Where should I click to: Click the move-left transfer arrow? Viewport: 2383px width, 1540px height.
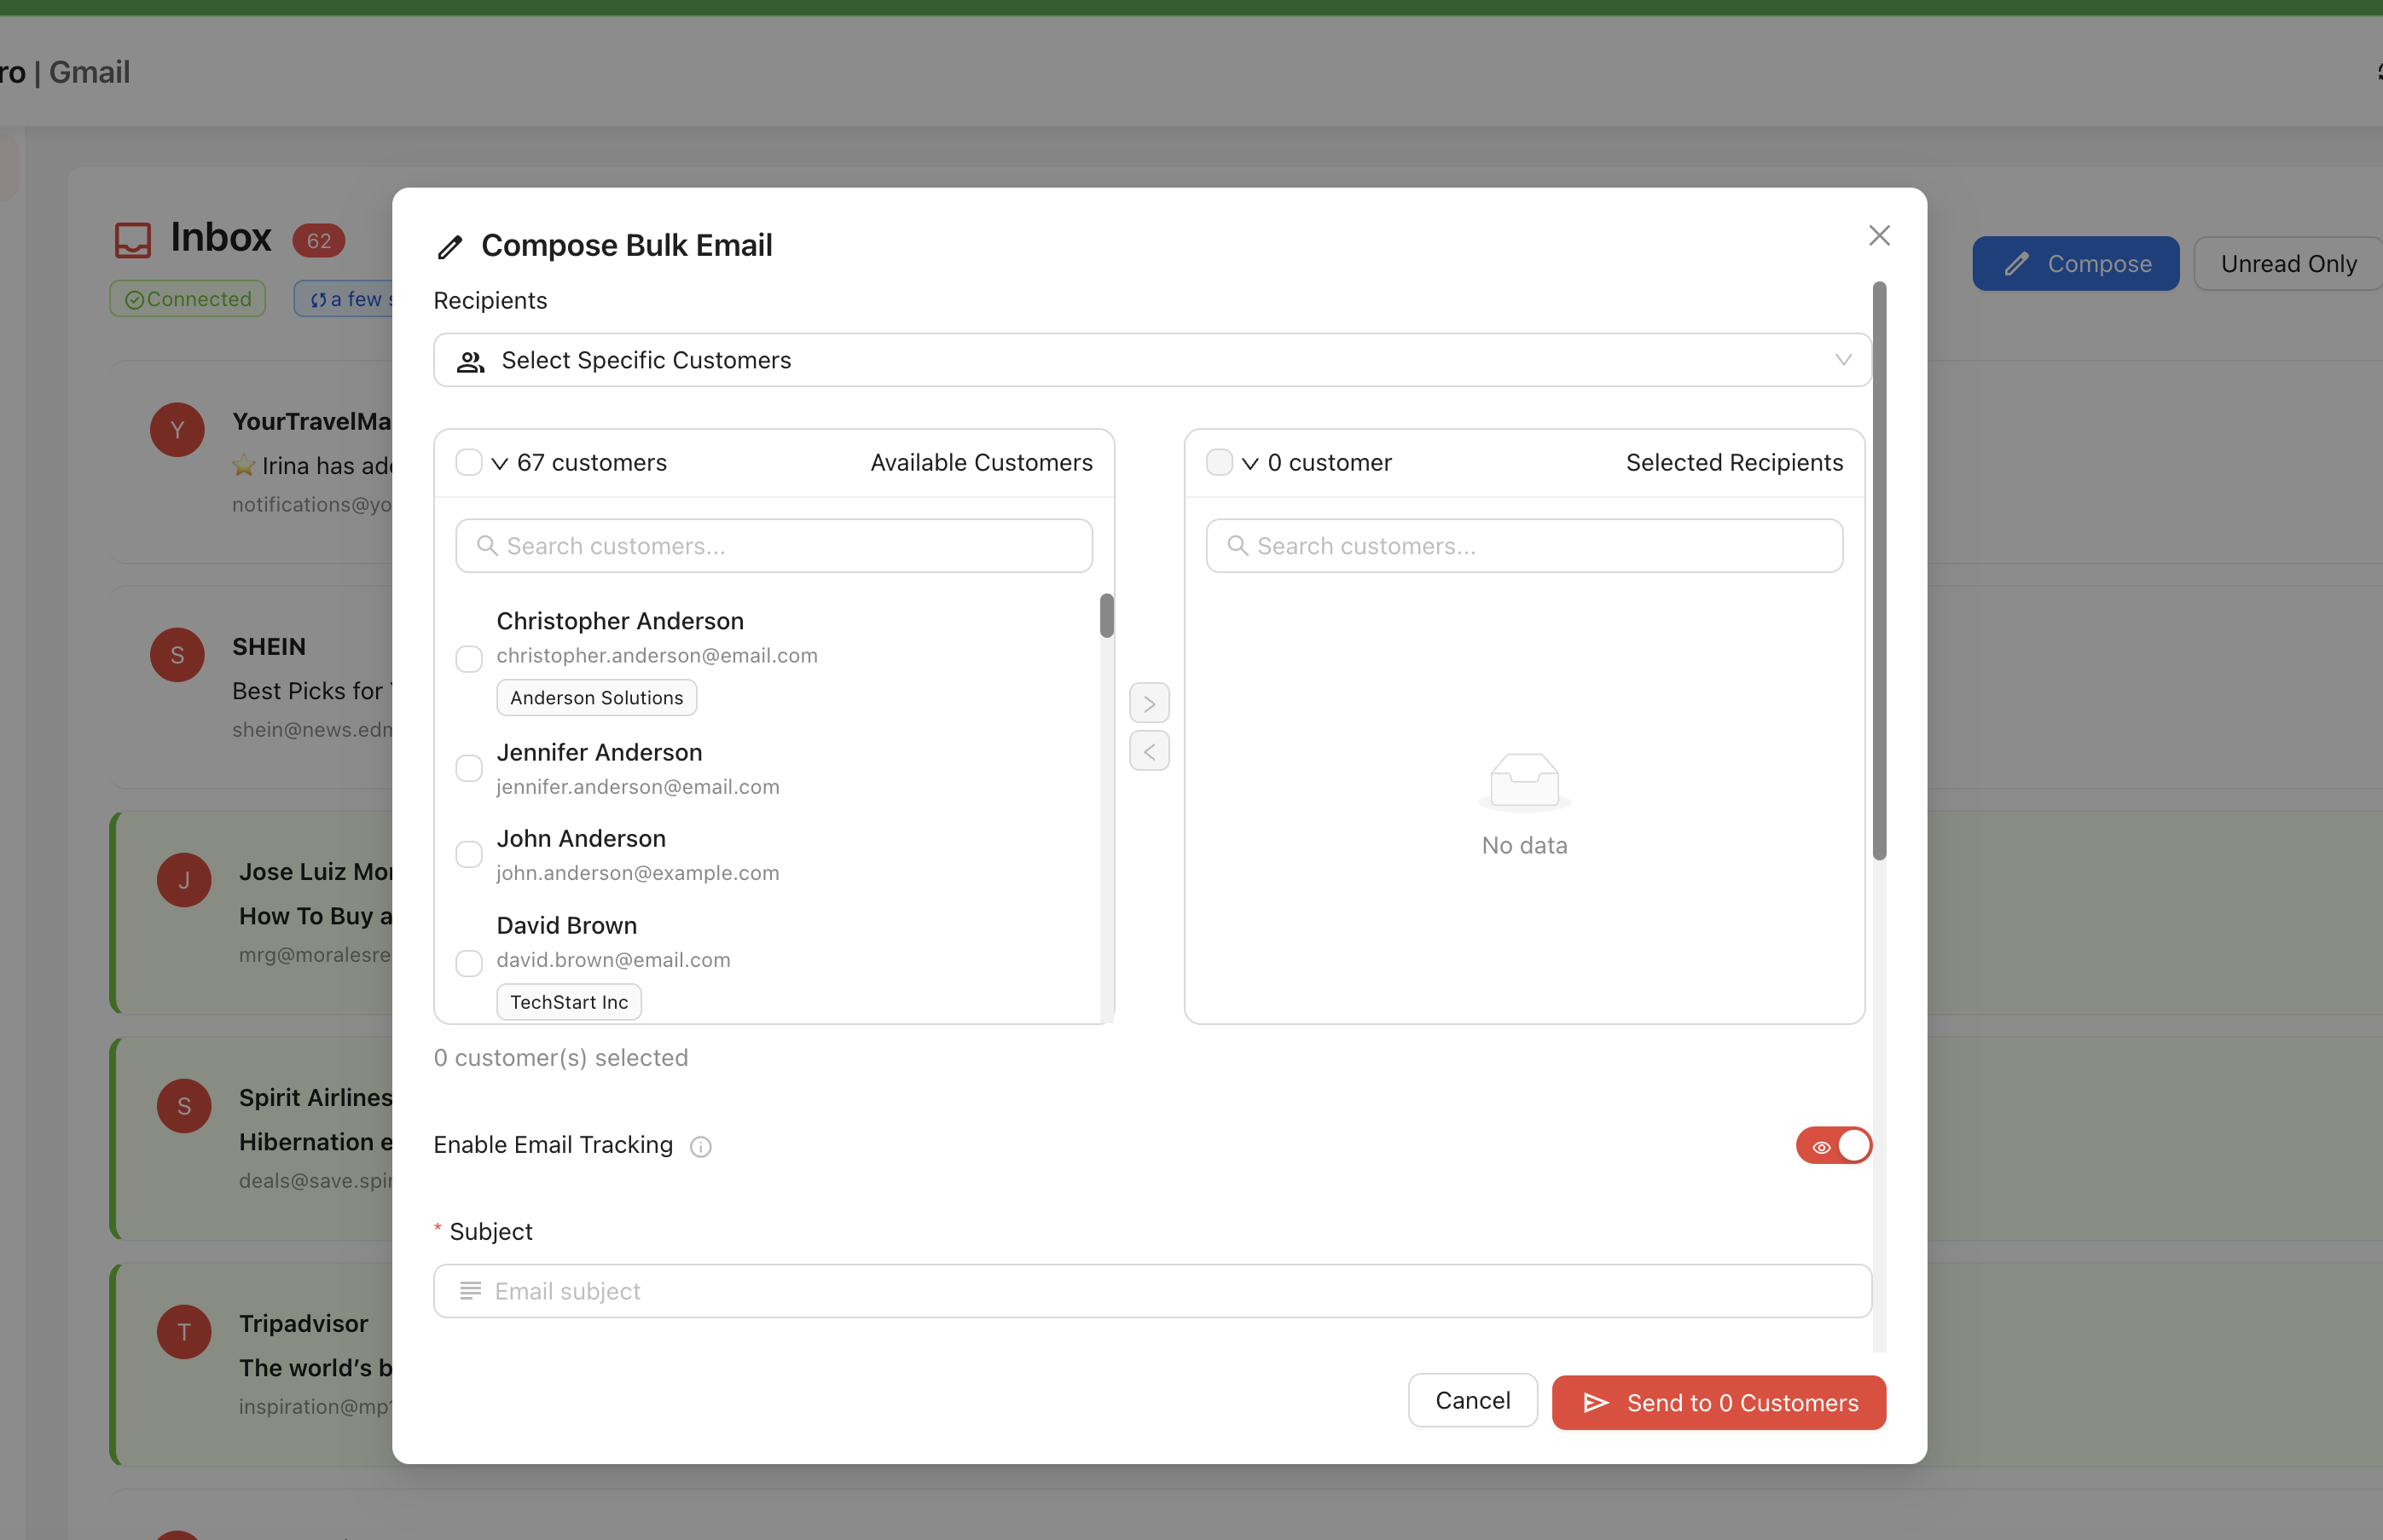[1149, 751]
